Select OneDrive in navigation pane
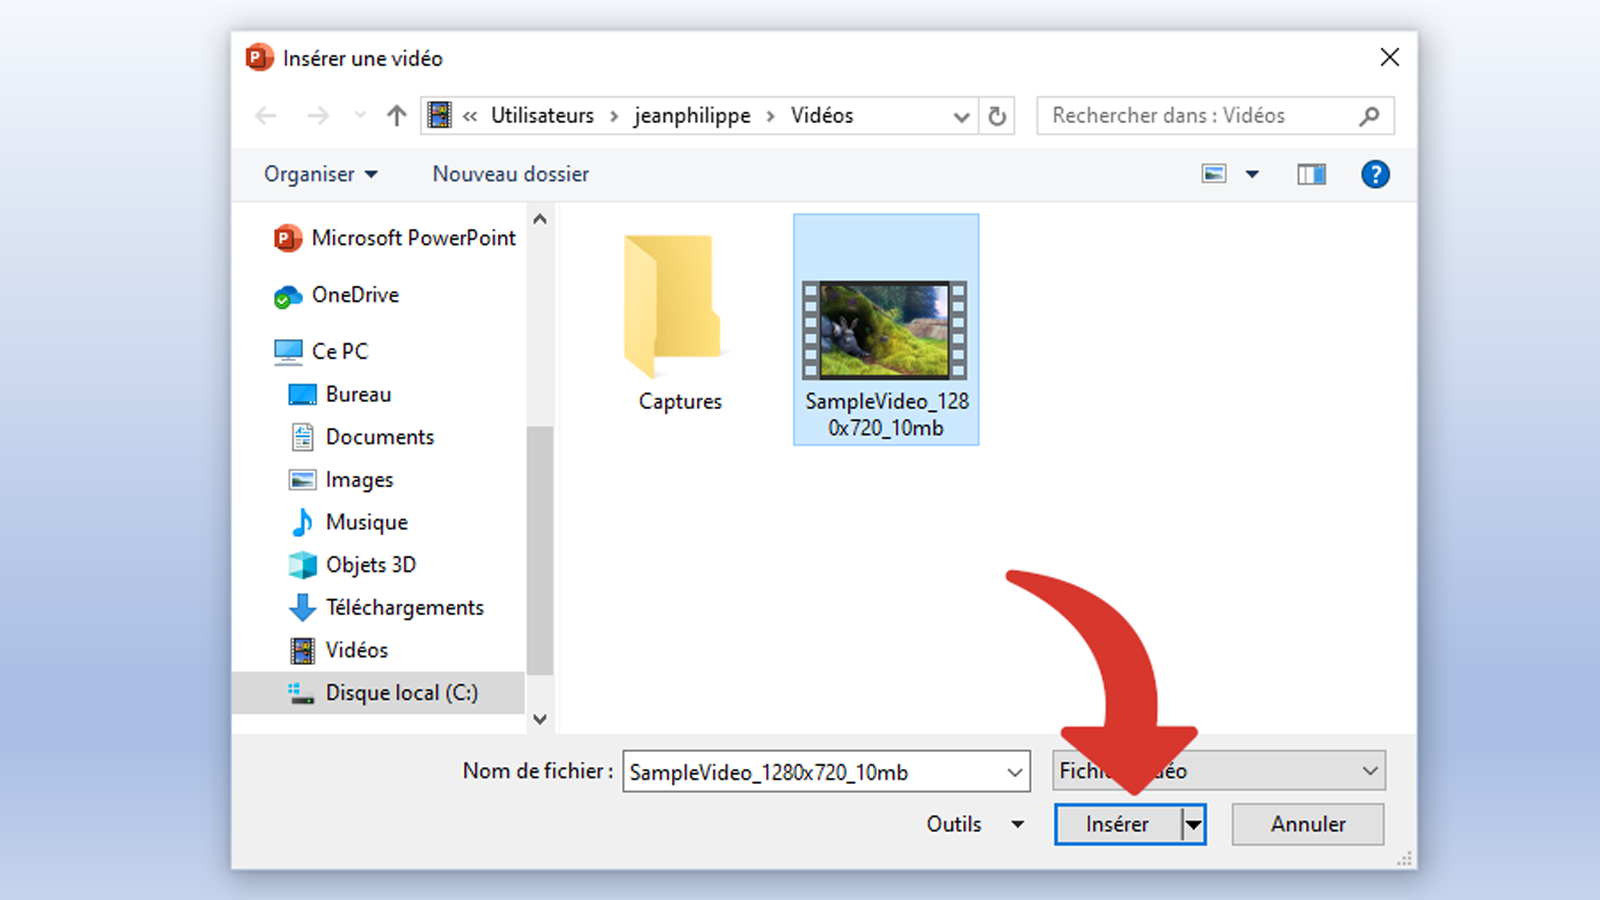The height and width of the screenshot is (900, 1600). 337,295
